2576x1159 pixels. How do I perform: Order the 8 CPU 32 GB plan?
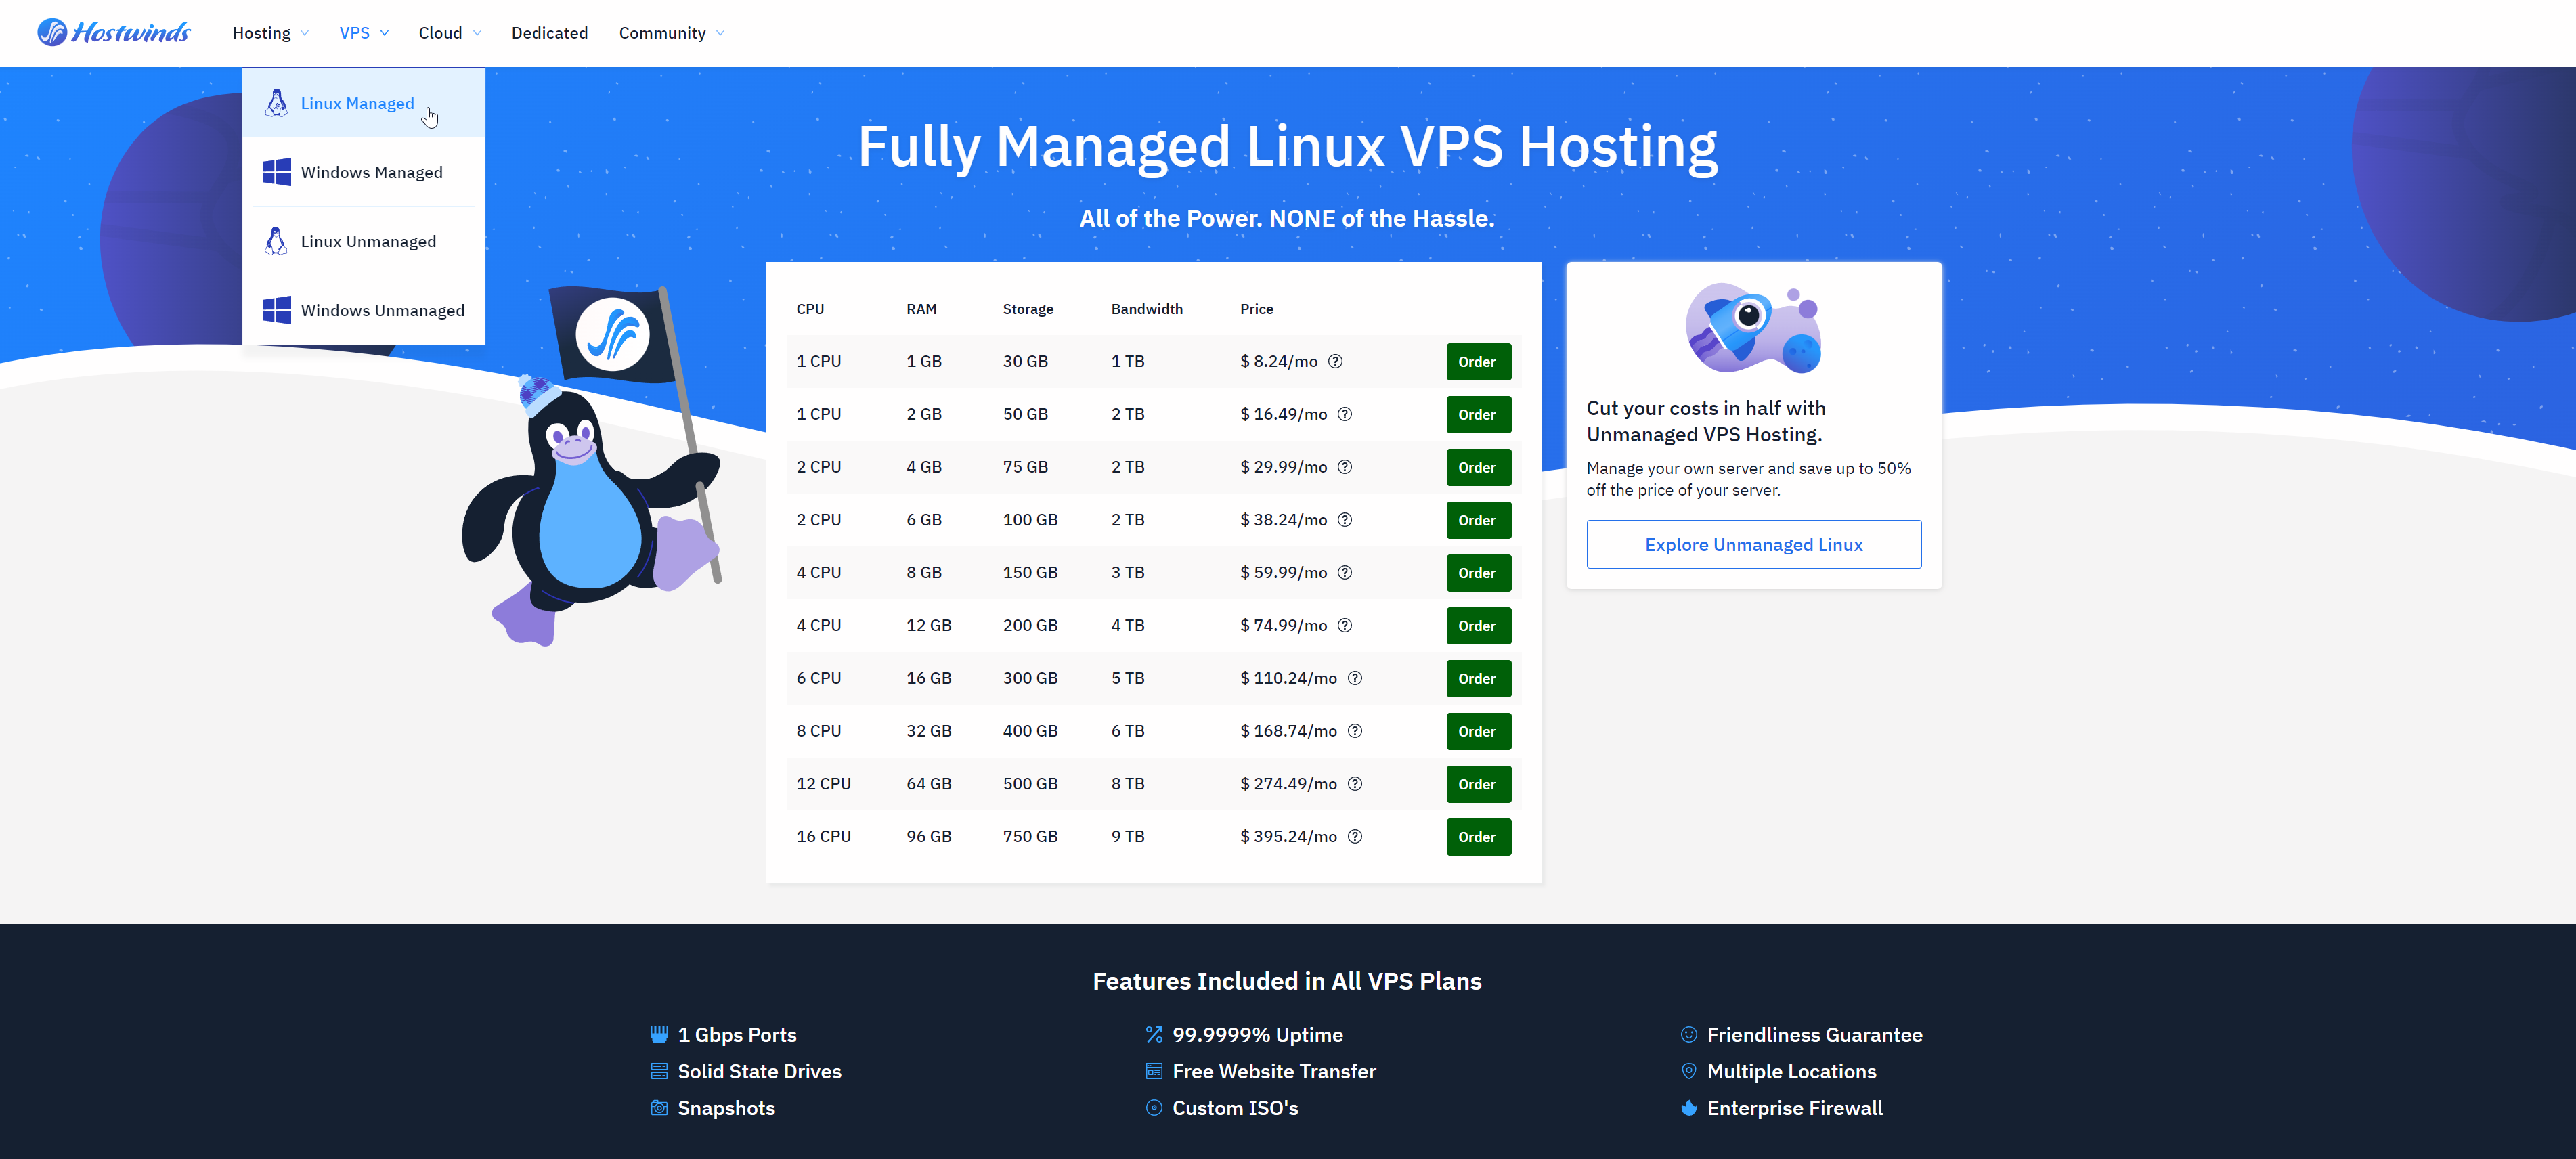[1478, 731]
